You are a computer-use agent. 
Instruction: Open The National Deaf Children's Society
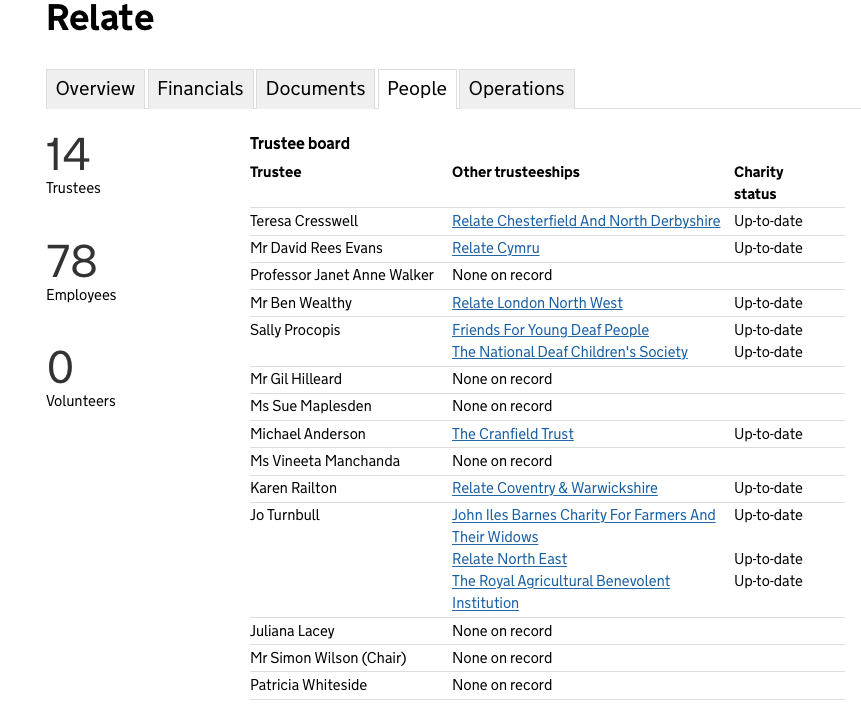569,352
